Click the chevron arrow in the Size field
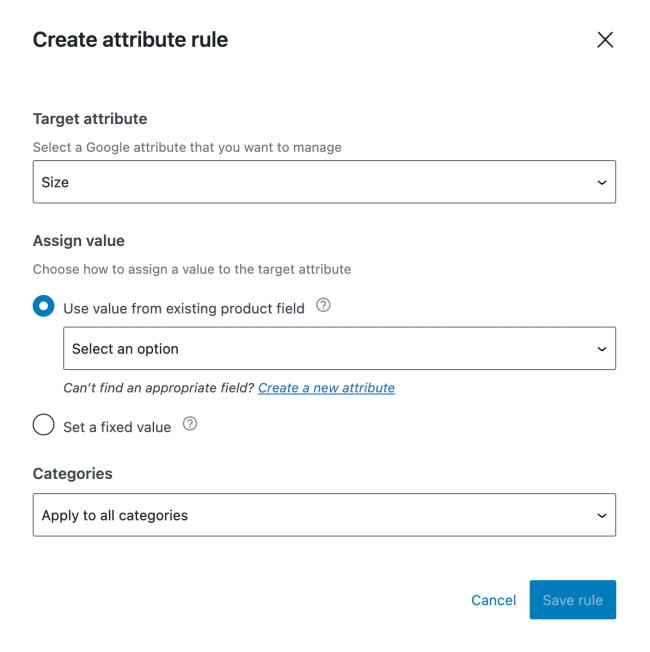 pyautogui.click(x=602, y=183)
